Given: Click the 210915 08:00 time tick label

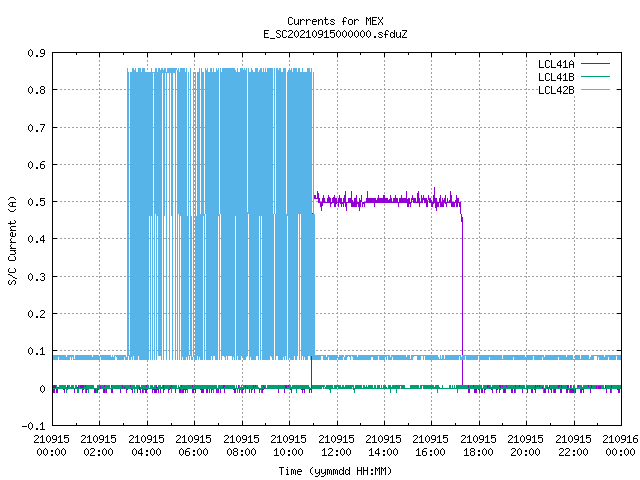Looking at the screenshot, I should (241, 446).
